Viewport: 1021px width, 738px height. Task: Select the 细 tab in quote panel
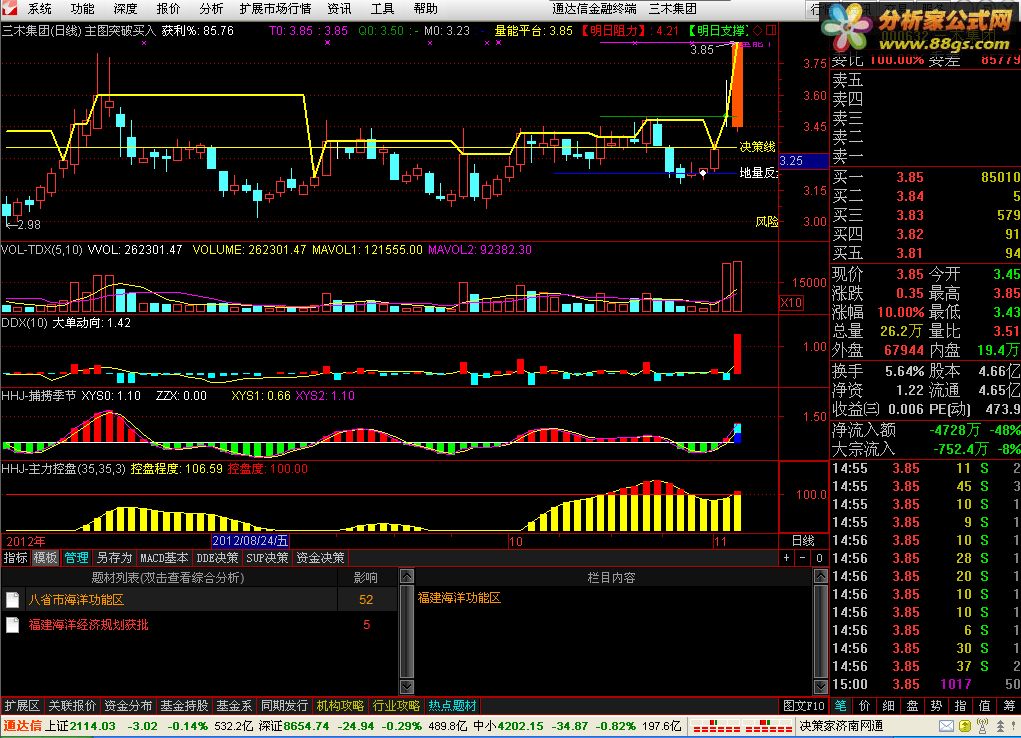pyautogui.click(x=888, y=705)
